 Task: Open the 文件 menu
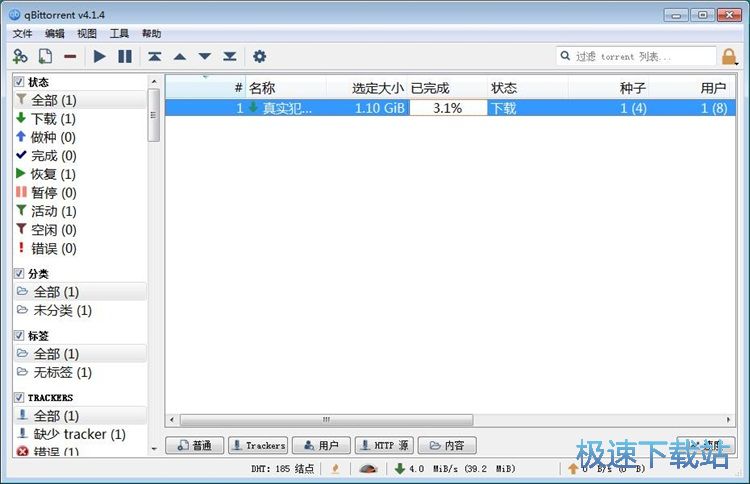(x=22, y=33)
